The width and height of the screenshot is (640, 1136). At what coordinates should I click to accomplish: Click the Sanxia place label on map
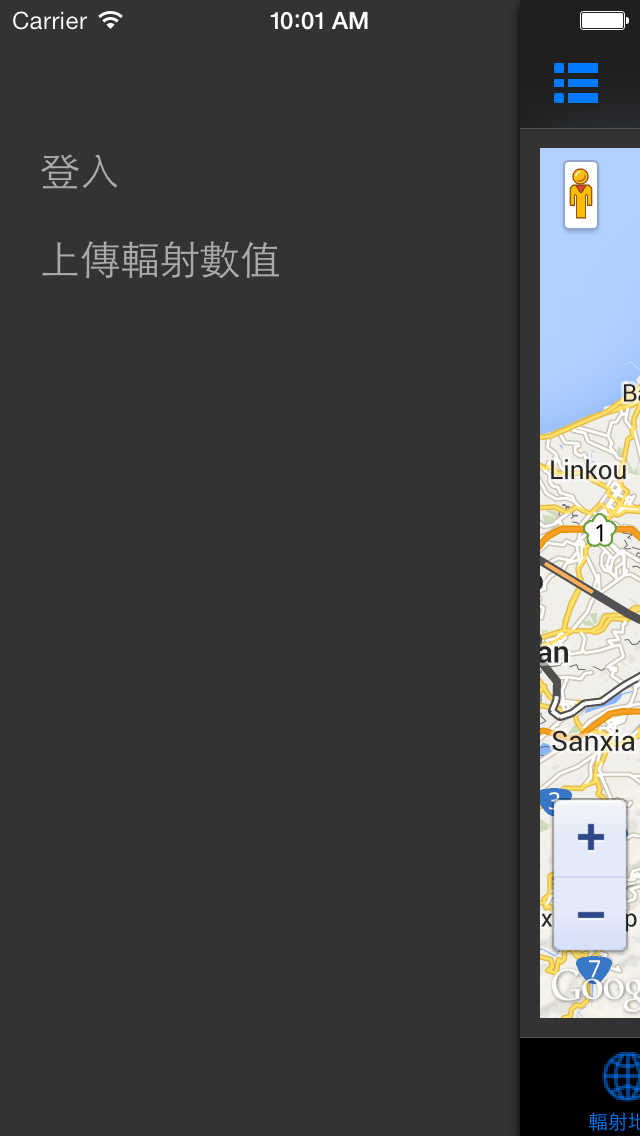pos(594,741)
